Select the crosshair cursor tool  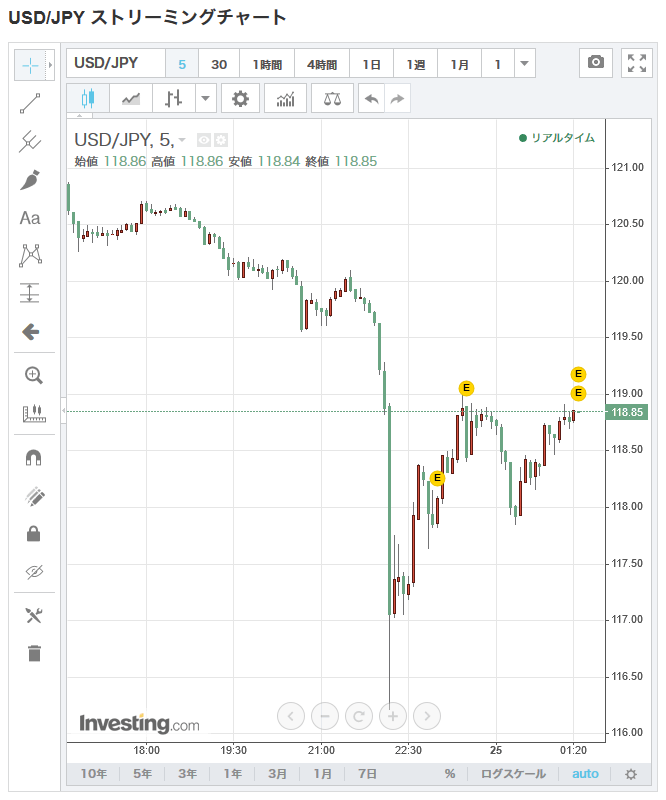tap(30, 65)
